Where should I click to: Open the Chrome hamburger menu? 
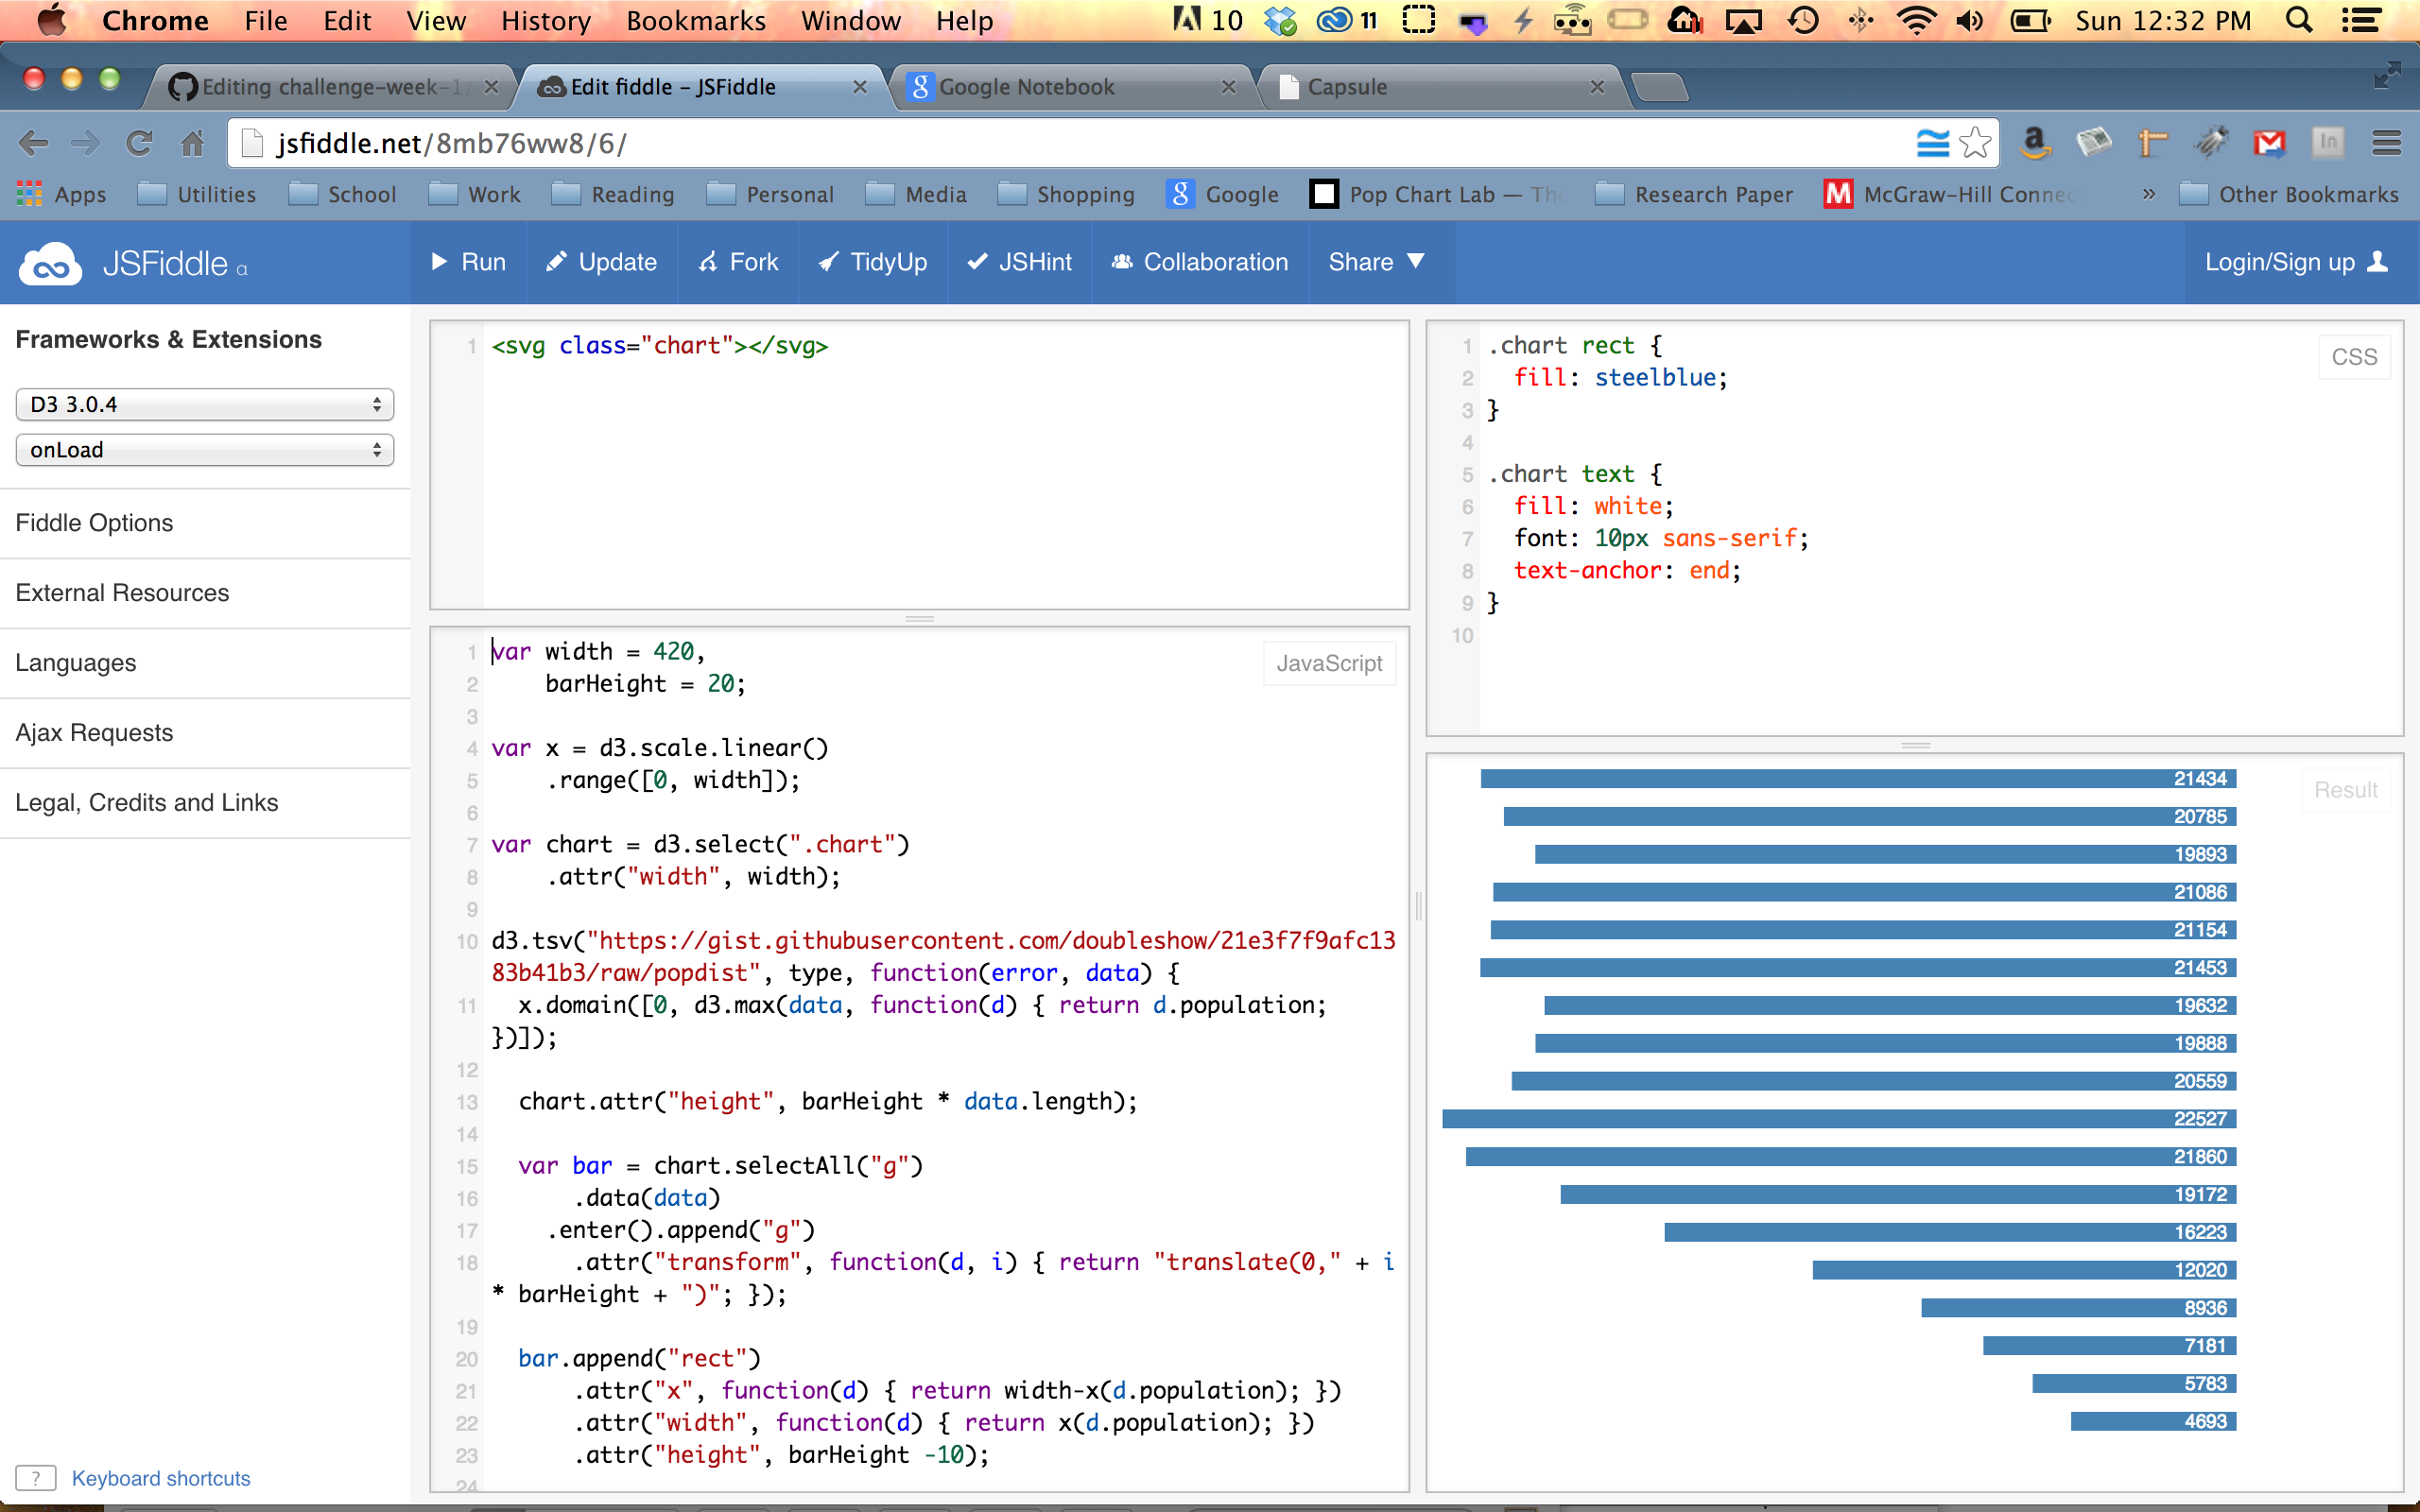click(x=2387, y=144)
